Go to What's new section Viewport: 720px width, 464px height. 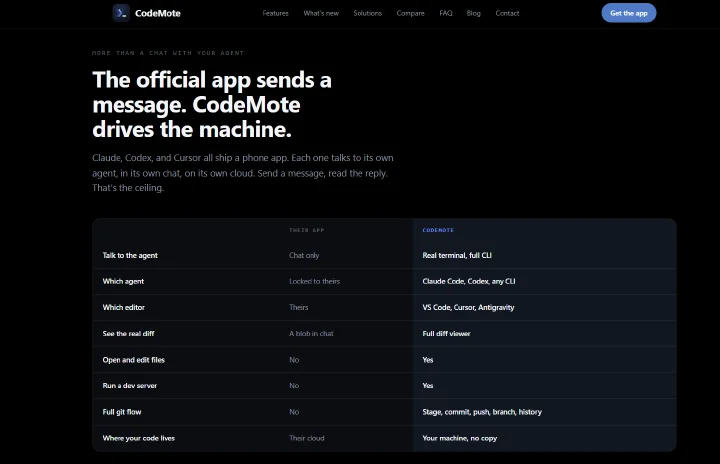321,13
